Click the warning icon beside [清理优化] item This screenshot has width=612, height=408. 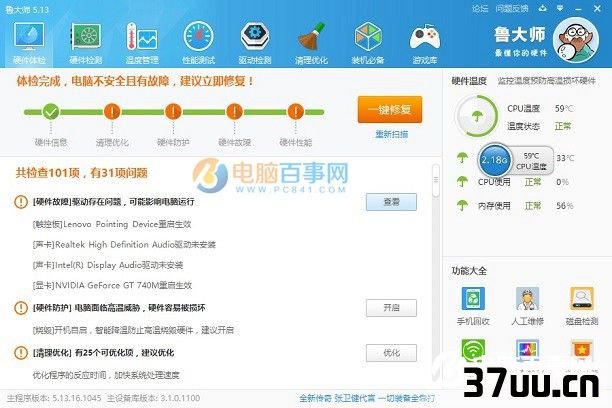point(21,353)
